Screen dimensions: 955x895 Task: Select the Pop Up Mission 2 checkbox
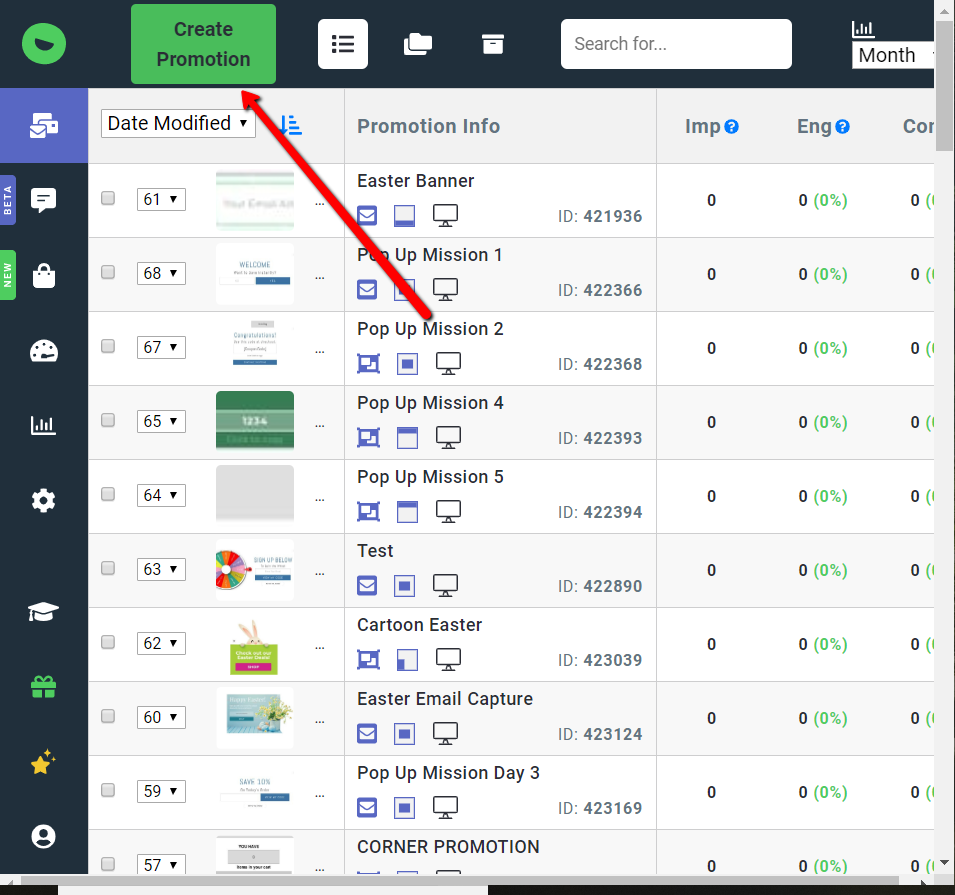point(108,346)
